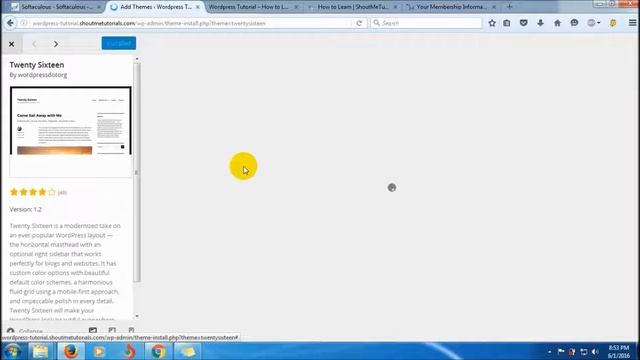Bookmark this page with the star icon

pyautogui.click(x=492, y=23)
